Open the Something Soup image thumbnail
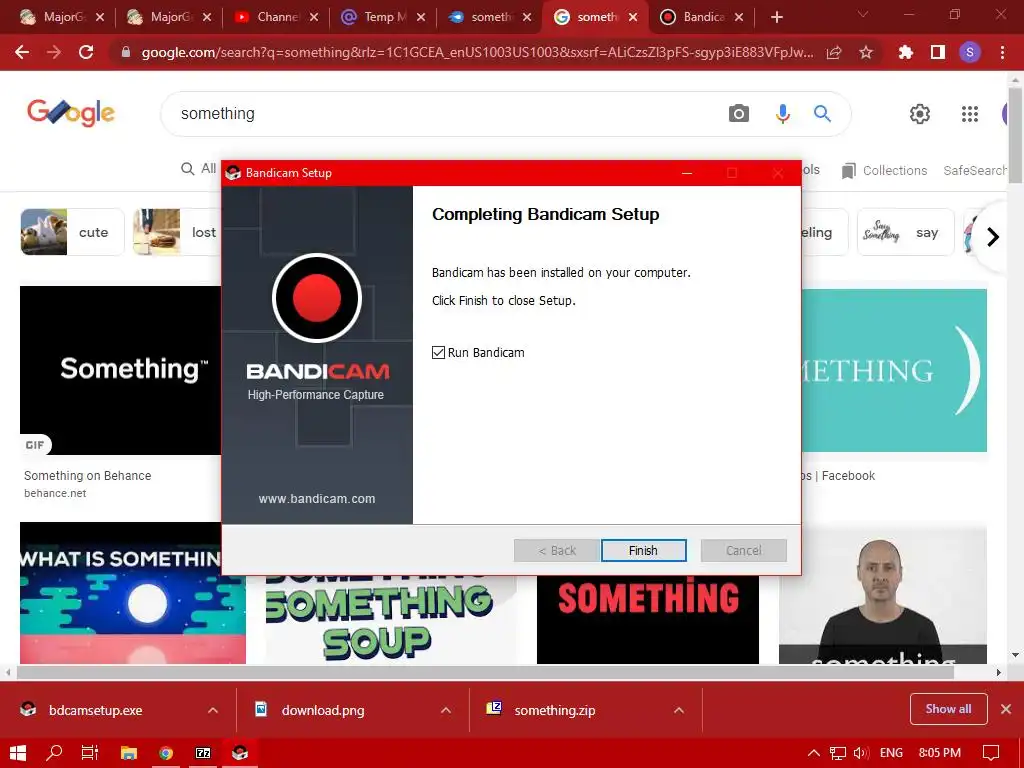1024x768 pixels. [x=391, y=619]
